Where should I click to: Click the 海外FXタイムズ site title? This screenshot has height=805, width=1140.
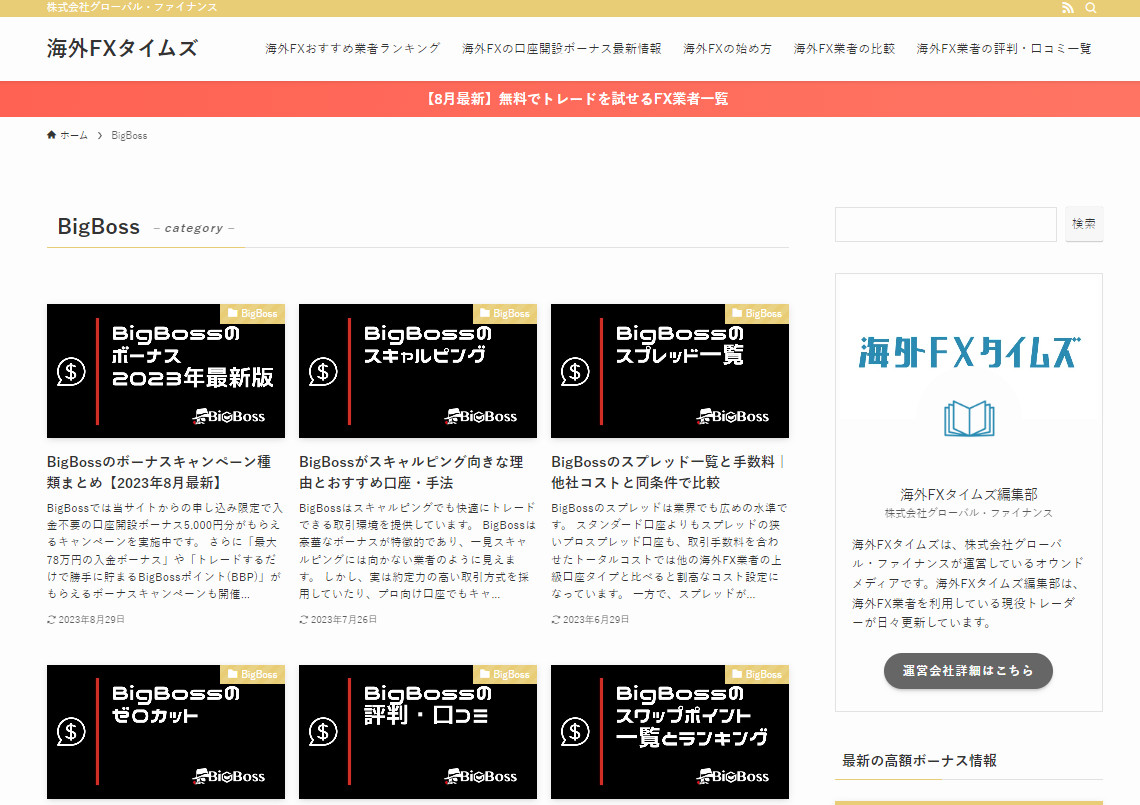(x=122, y=48)
